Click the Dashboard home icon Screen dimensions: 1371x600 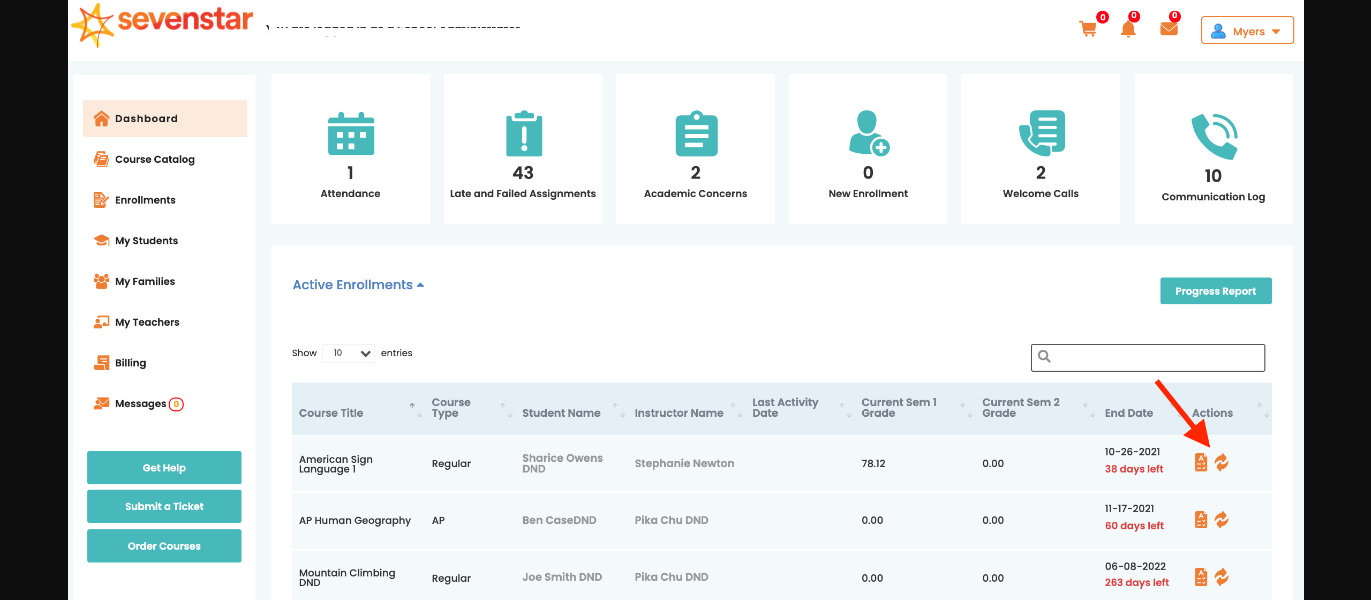(101, 118)
